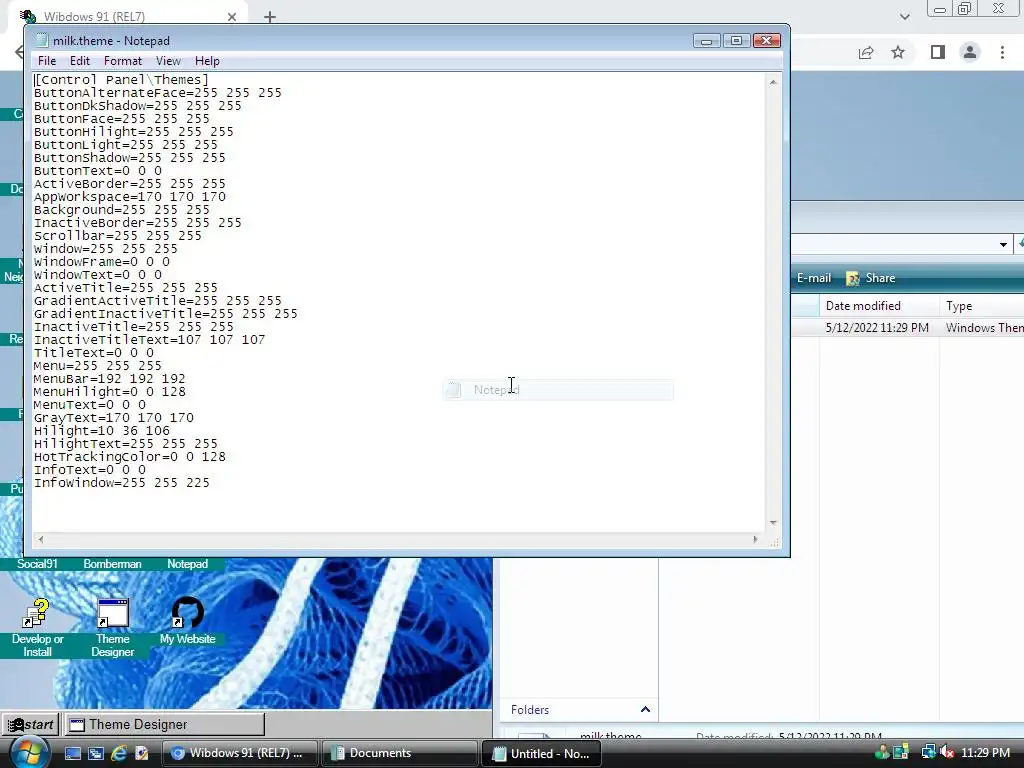Click the MenuBar=192 192 192 line
The image size is (1024, 768).
click(x=109, y=379)
